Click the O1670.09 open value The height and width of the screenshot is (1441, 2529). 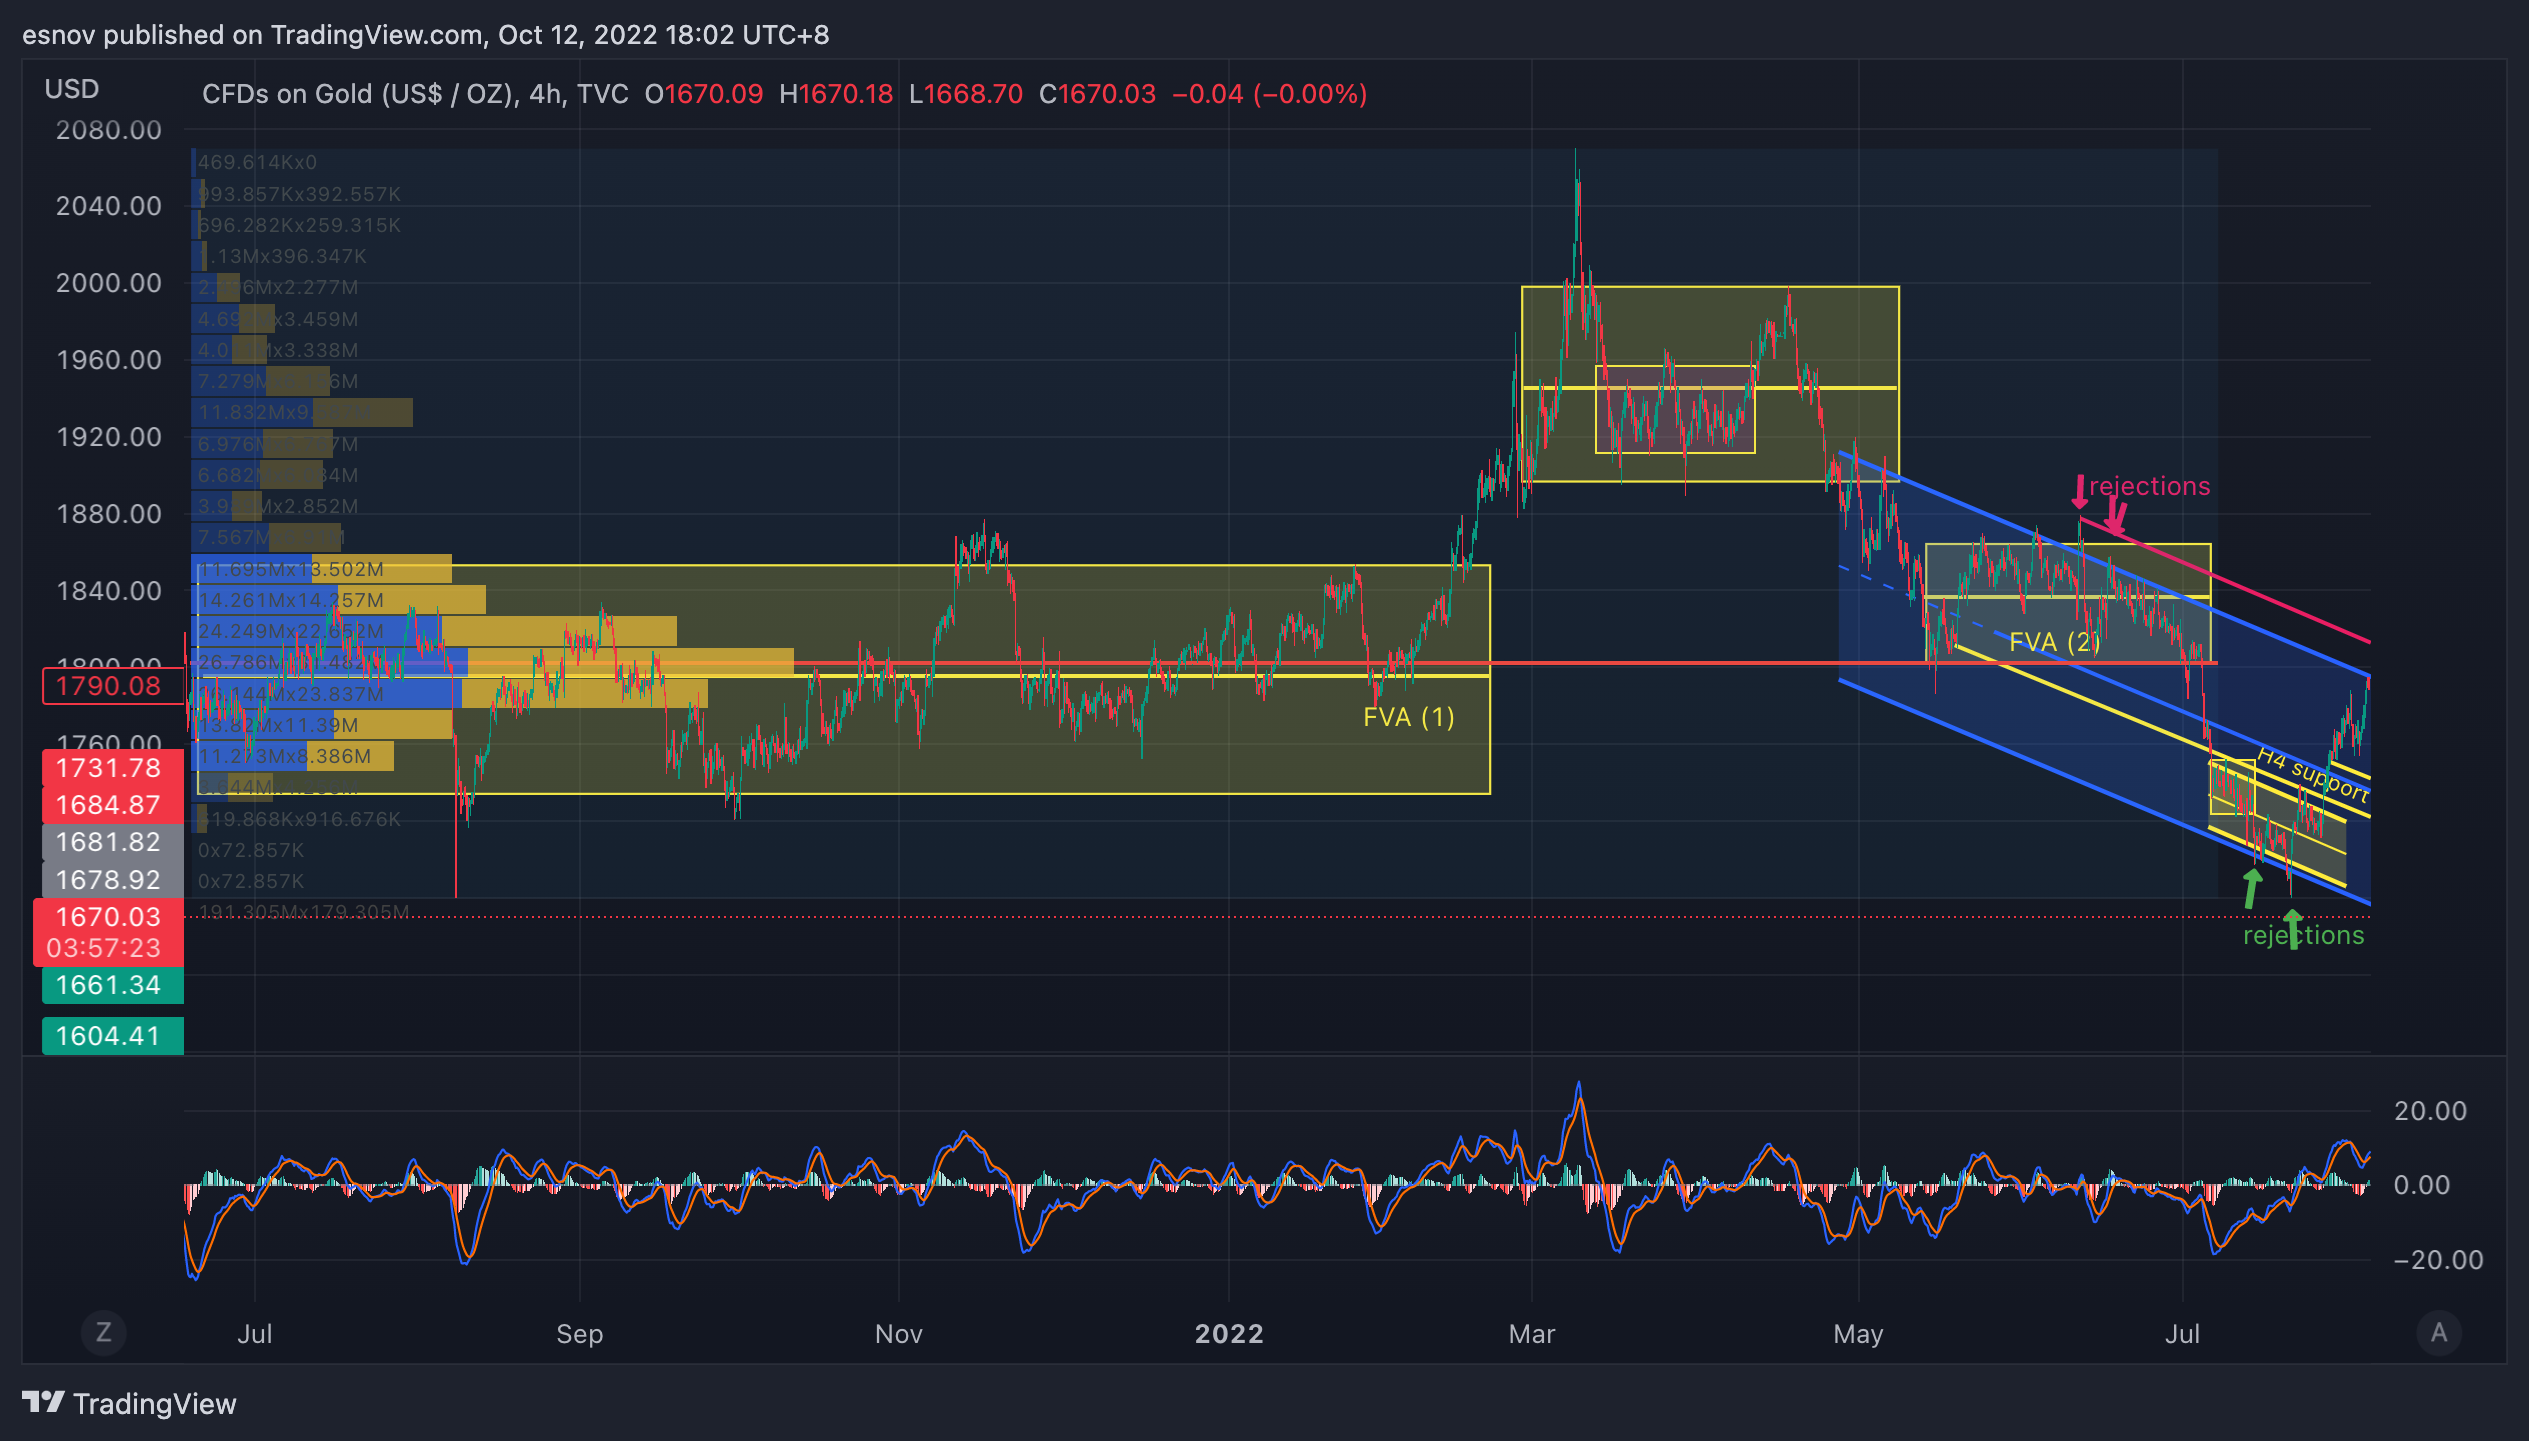[x=704, y=94]
